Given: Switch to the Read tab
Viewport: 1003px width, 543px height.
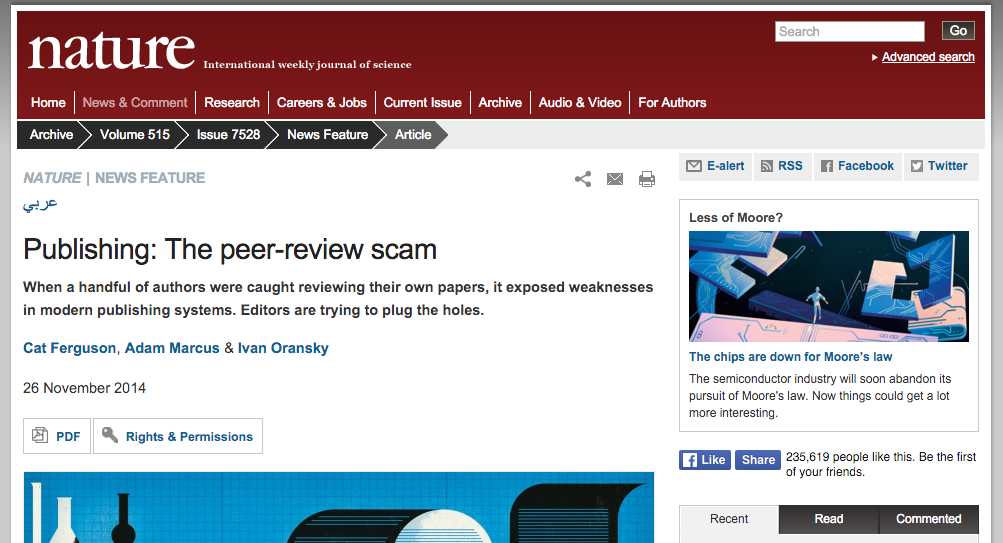Looking at the screenshot, I should click(828, 519).
